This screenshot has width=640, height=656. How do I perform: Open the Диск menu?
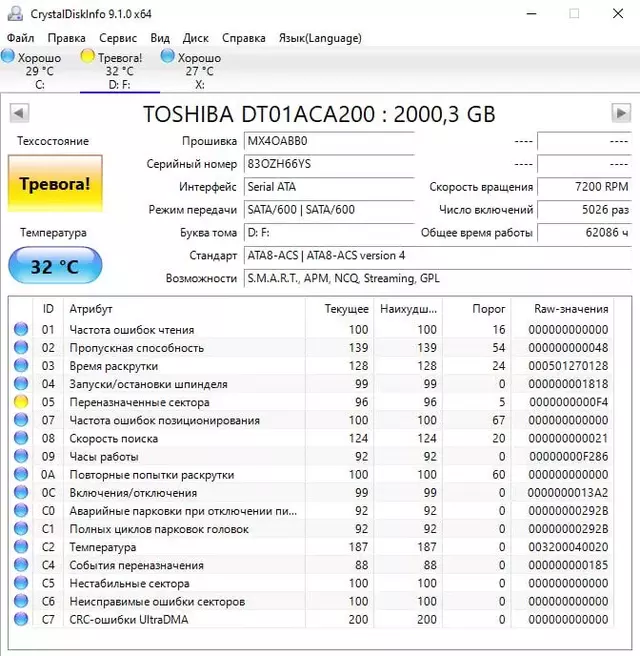tap(195, 38)
